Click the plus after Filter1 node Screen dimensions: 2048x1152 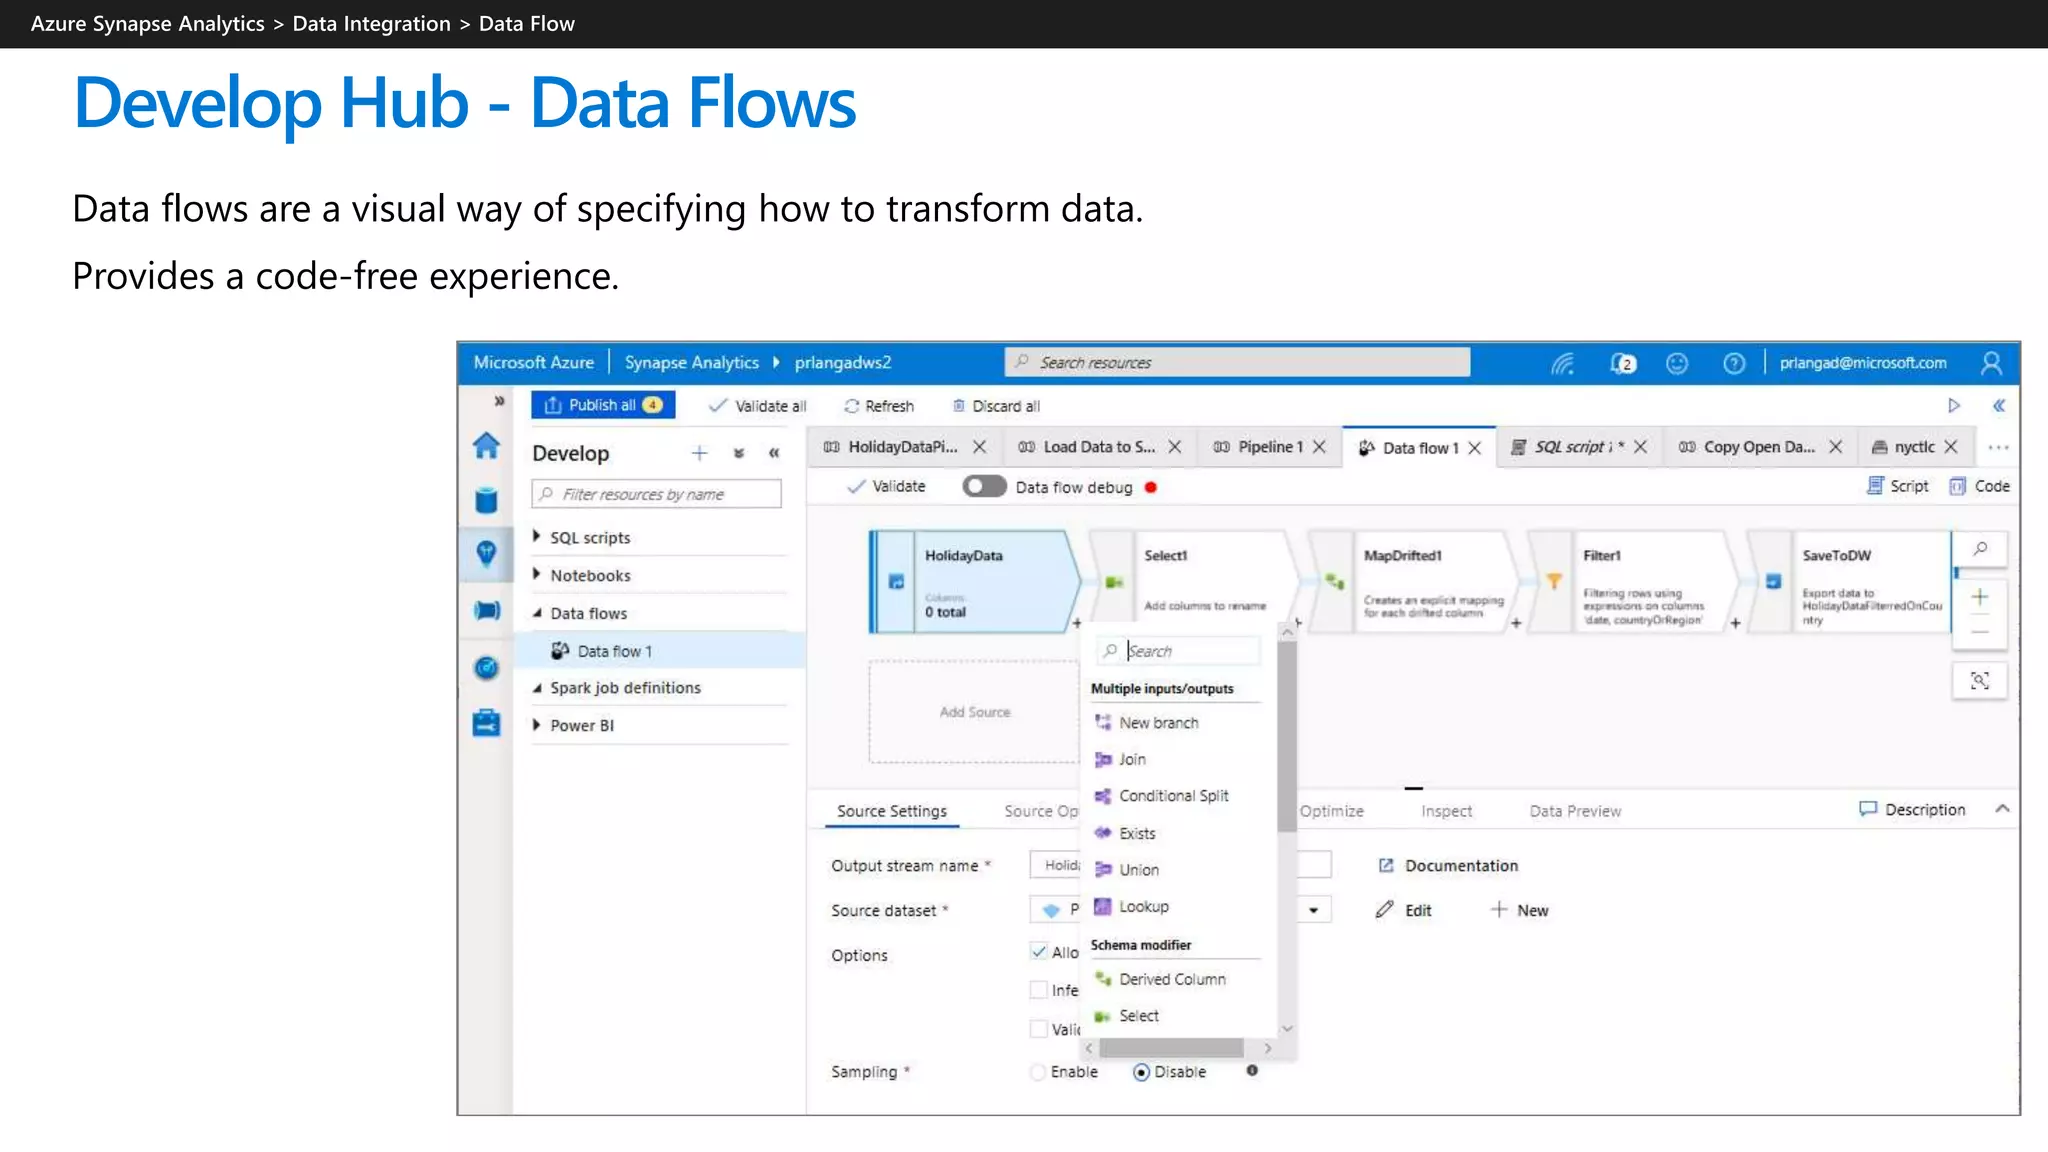(x=1735, y=623)
